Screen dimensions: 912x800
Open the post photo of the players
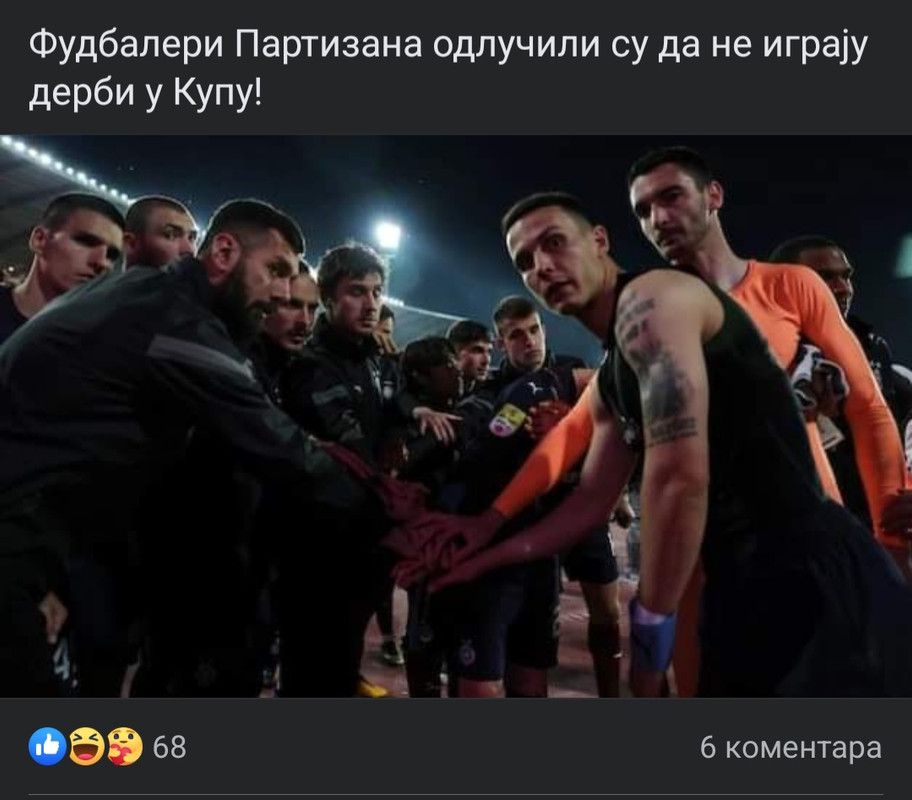pyautogui.click(x=456, y=416)
